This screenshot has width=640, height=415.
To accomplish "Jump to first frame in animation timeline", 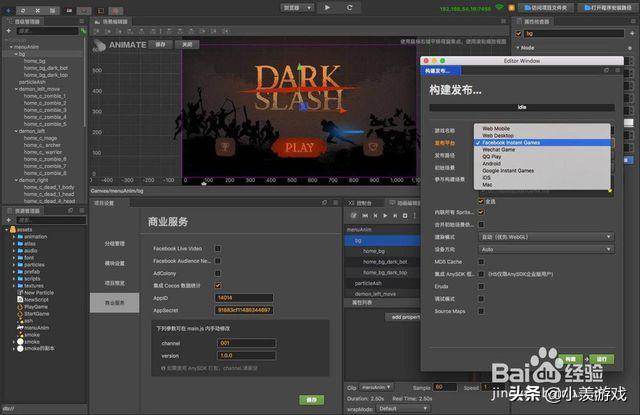I will pos(365,215).
